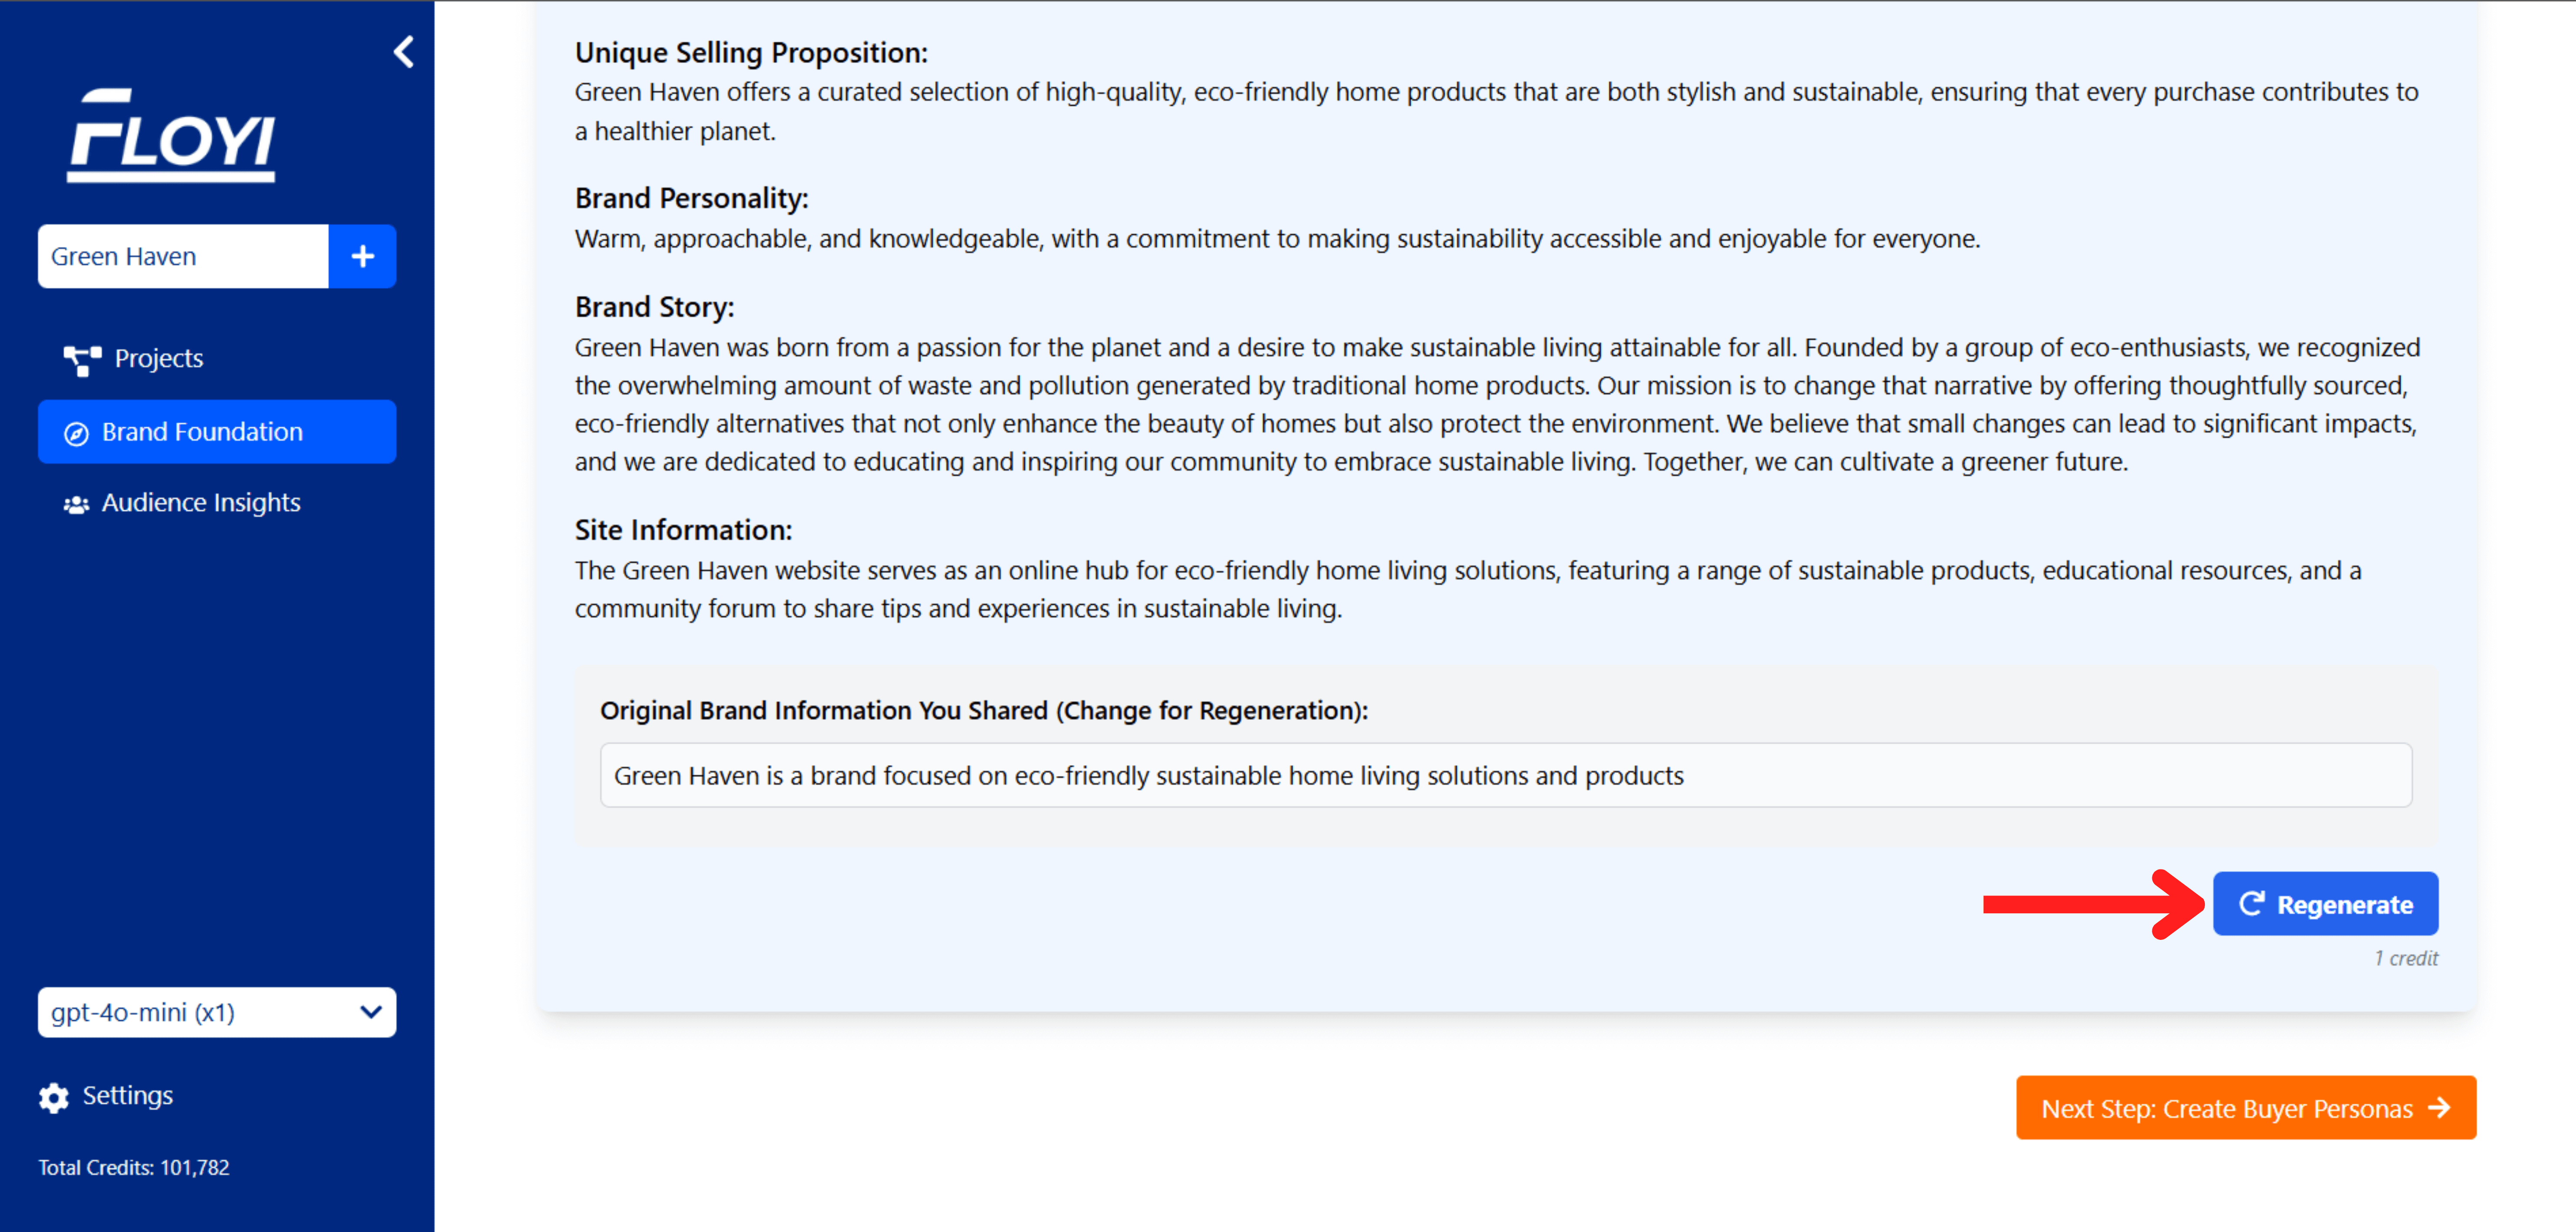Viewport: 2576px width, 1232px height.
Task: Open the gpt-4o-mini model dropdown
Action: pyautogui.click(x=217, y=1012)
